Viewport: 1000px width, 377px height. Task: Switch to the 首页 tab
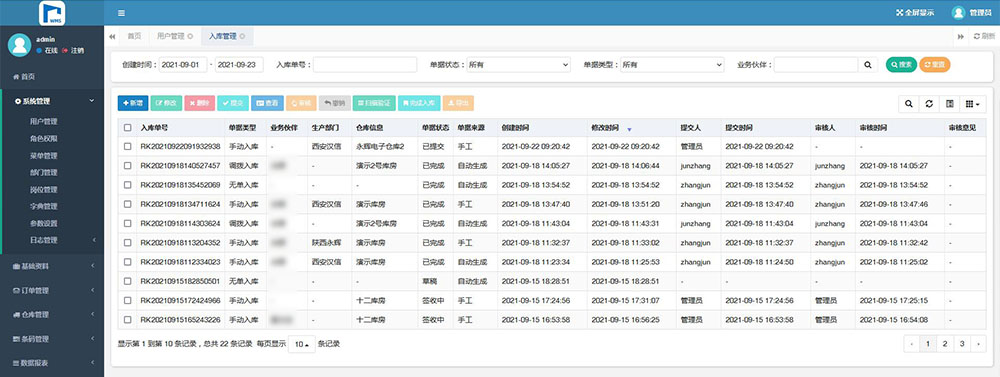pos(134,36)
